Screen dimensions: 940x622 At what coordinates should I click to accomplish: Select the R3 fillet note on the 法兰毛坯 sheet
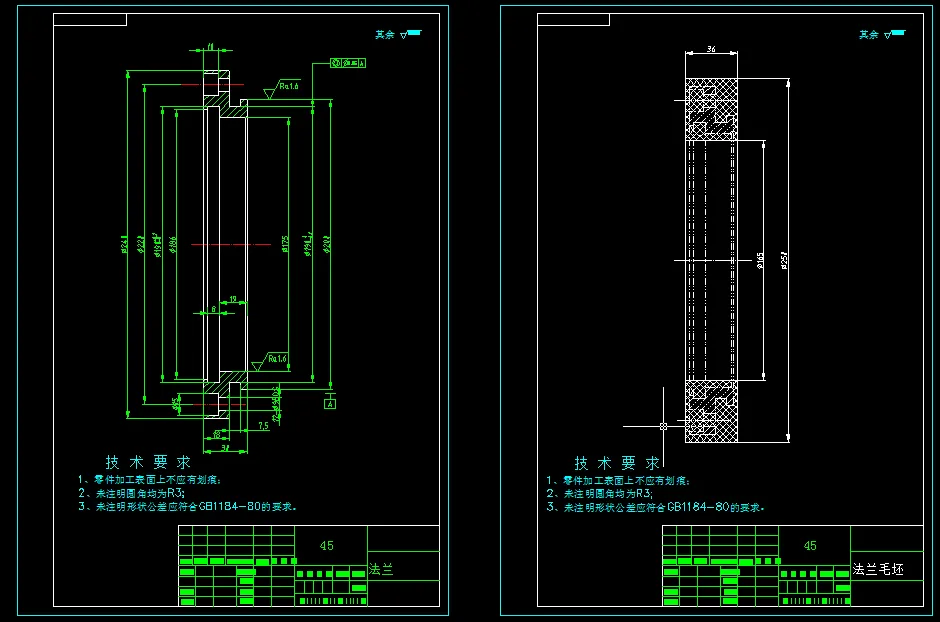coord(599,494)
